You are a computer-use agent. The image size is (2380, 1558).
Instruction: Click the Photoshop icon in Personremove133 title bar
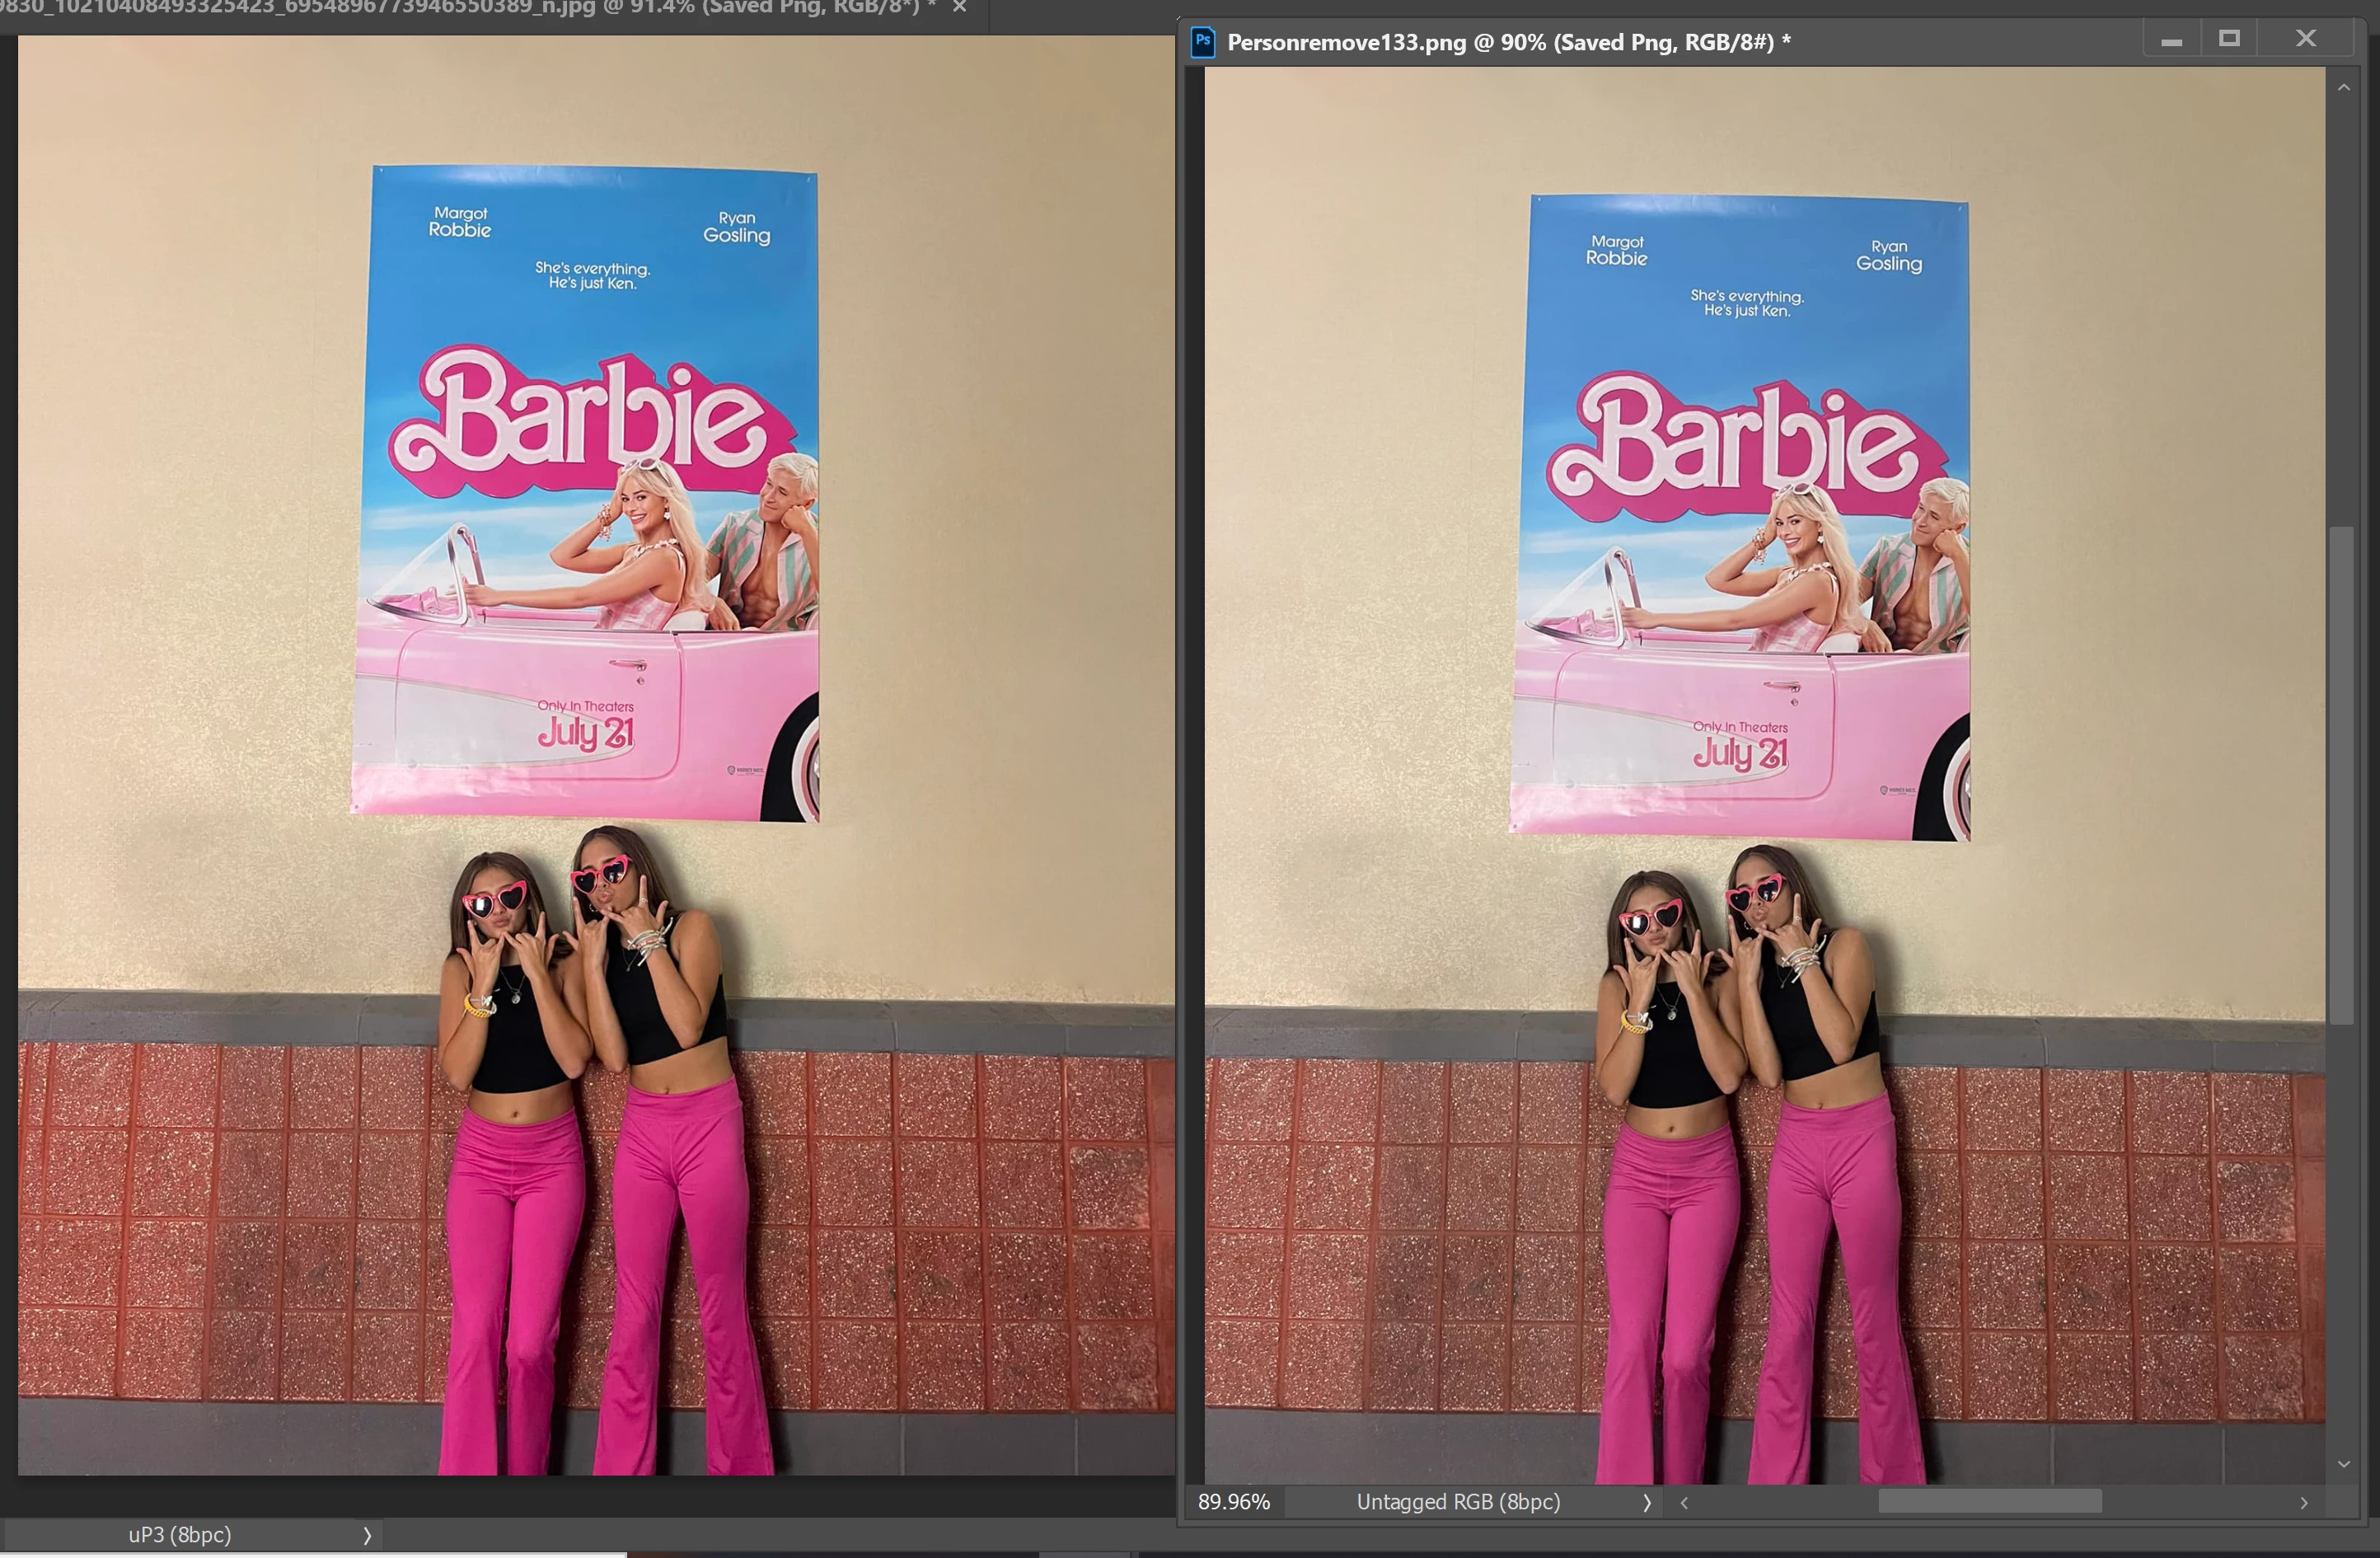(1203, 42)
